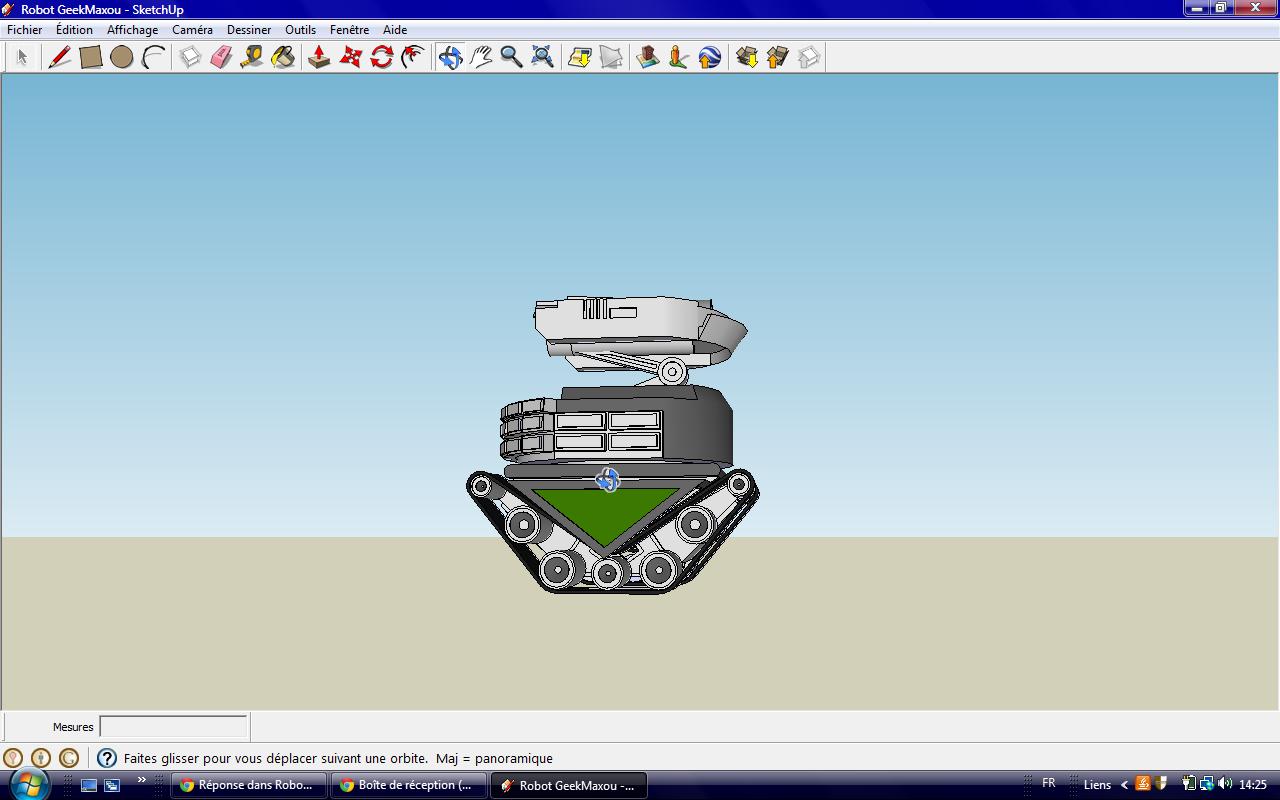This screenshot has width=1280, height=800.
Task: Select the Pan hand tool
Action: click(481, 57)
